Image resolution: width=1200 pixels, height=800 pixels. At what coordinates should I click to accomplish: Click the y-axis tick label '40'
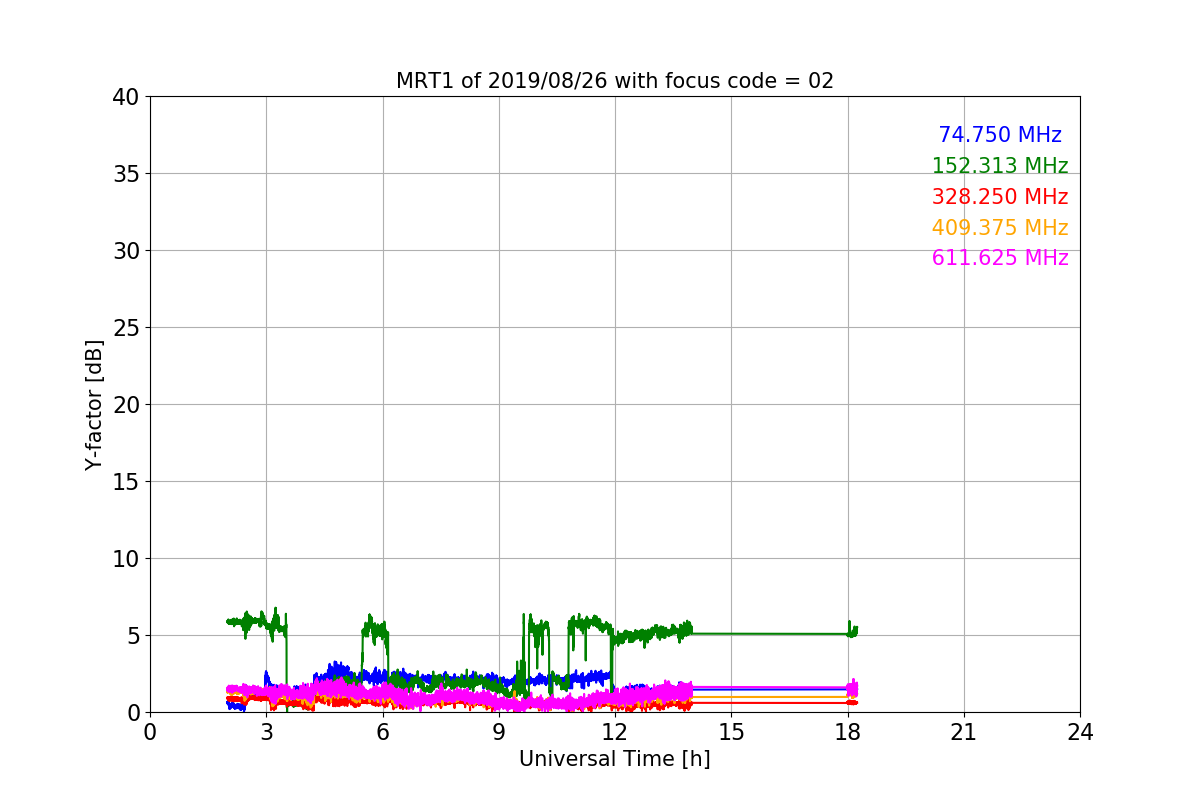[x=127, y=97]
